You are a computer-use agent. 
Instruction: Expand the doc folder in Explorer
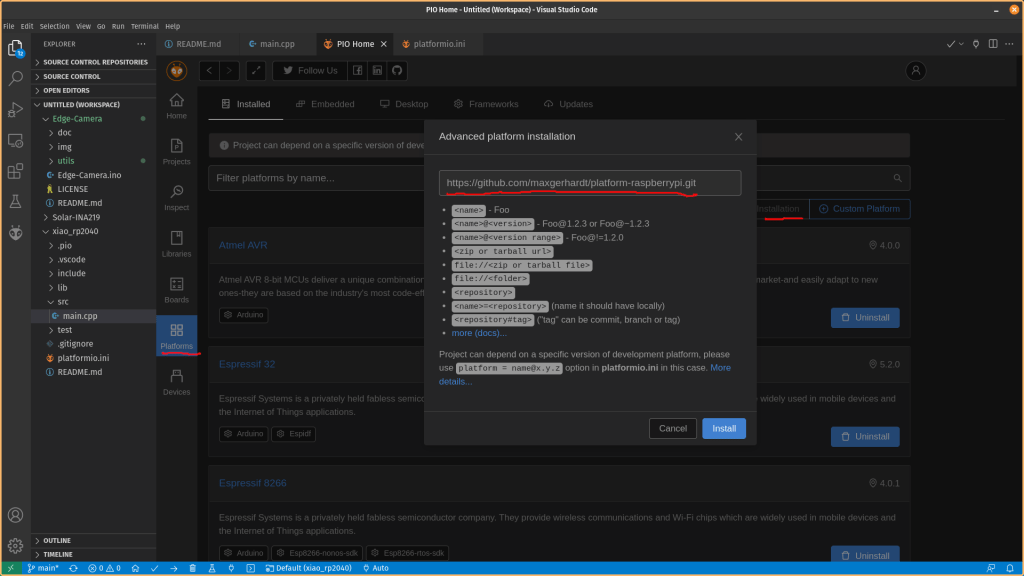(x=64, y=131)
